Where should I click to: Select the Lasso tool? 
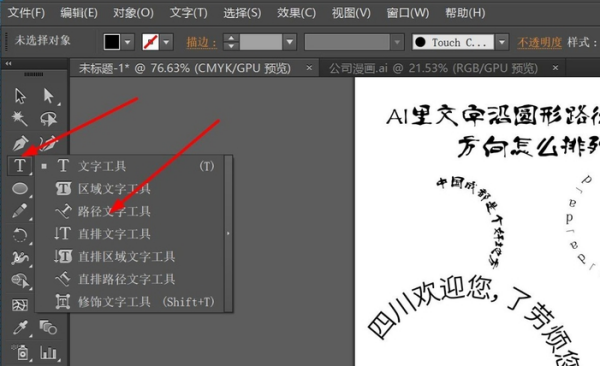(49, 119)
